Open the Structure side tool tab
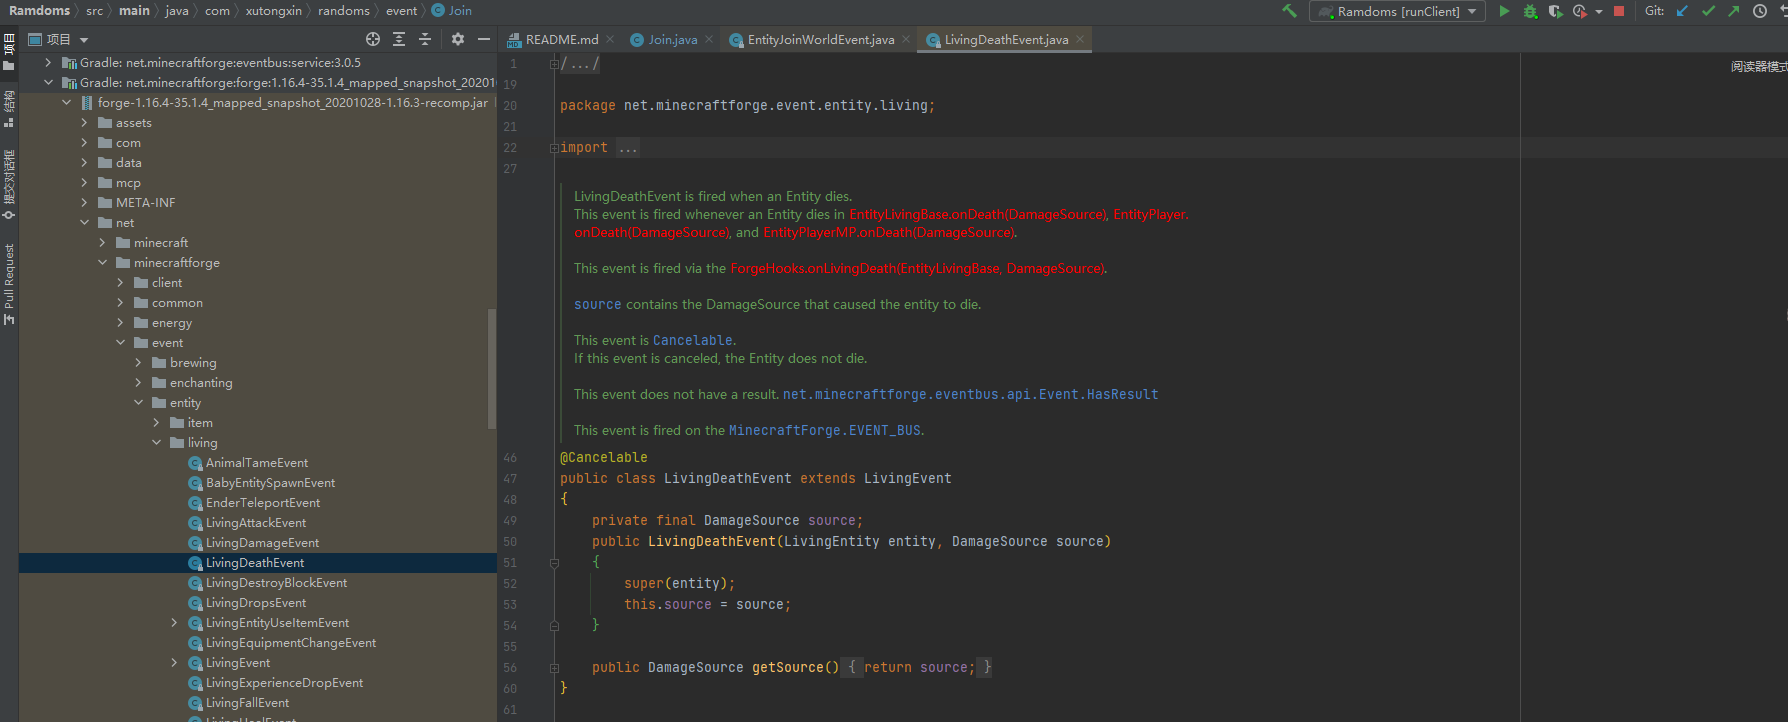Image resolution: width=1788 pixels, height=722 pixels. [9, 109]
